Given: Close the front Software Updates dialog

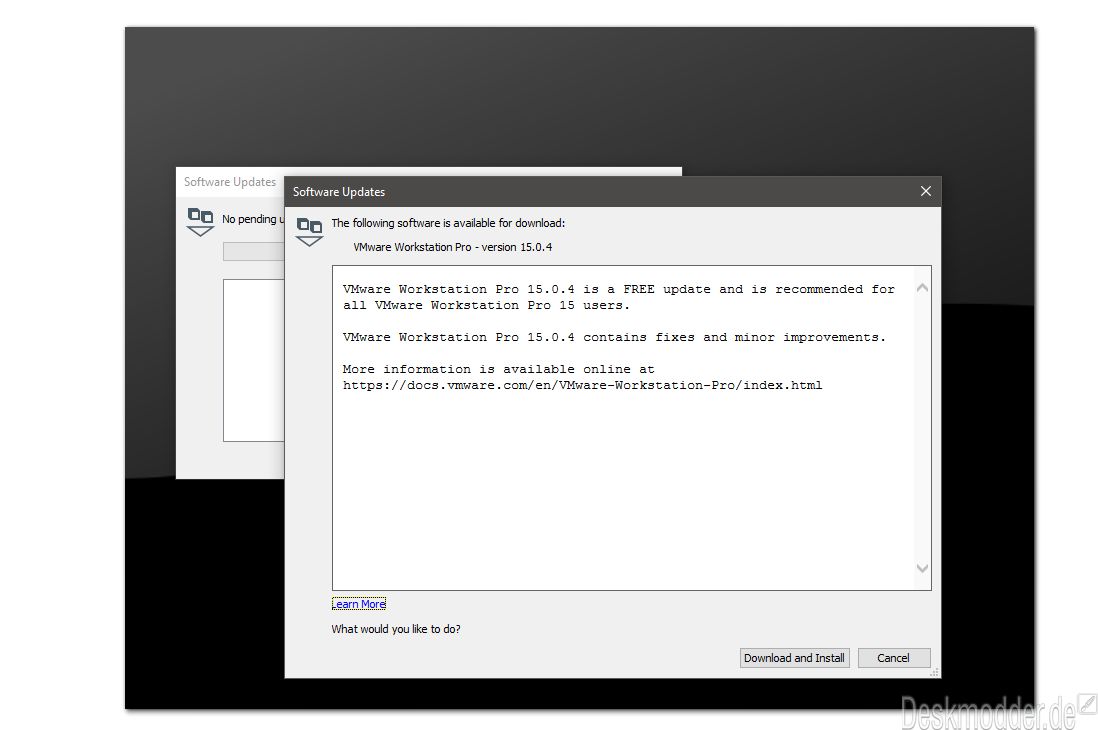Looking at the screenshot, I should (x=926, y=191).
